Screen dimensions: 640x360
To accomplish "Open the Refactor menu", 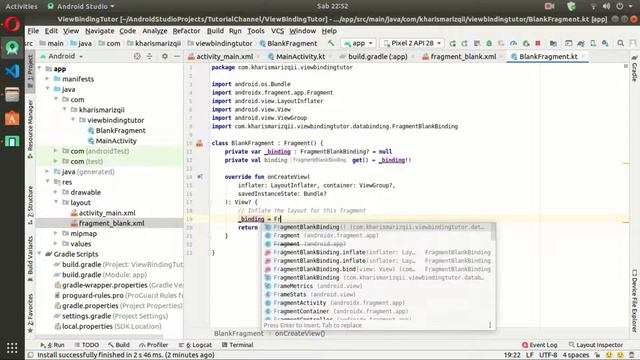I will (187, 31).
